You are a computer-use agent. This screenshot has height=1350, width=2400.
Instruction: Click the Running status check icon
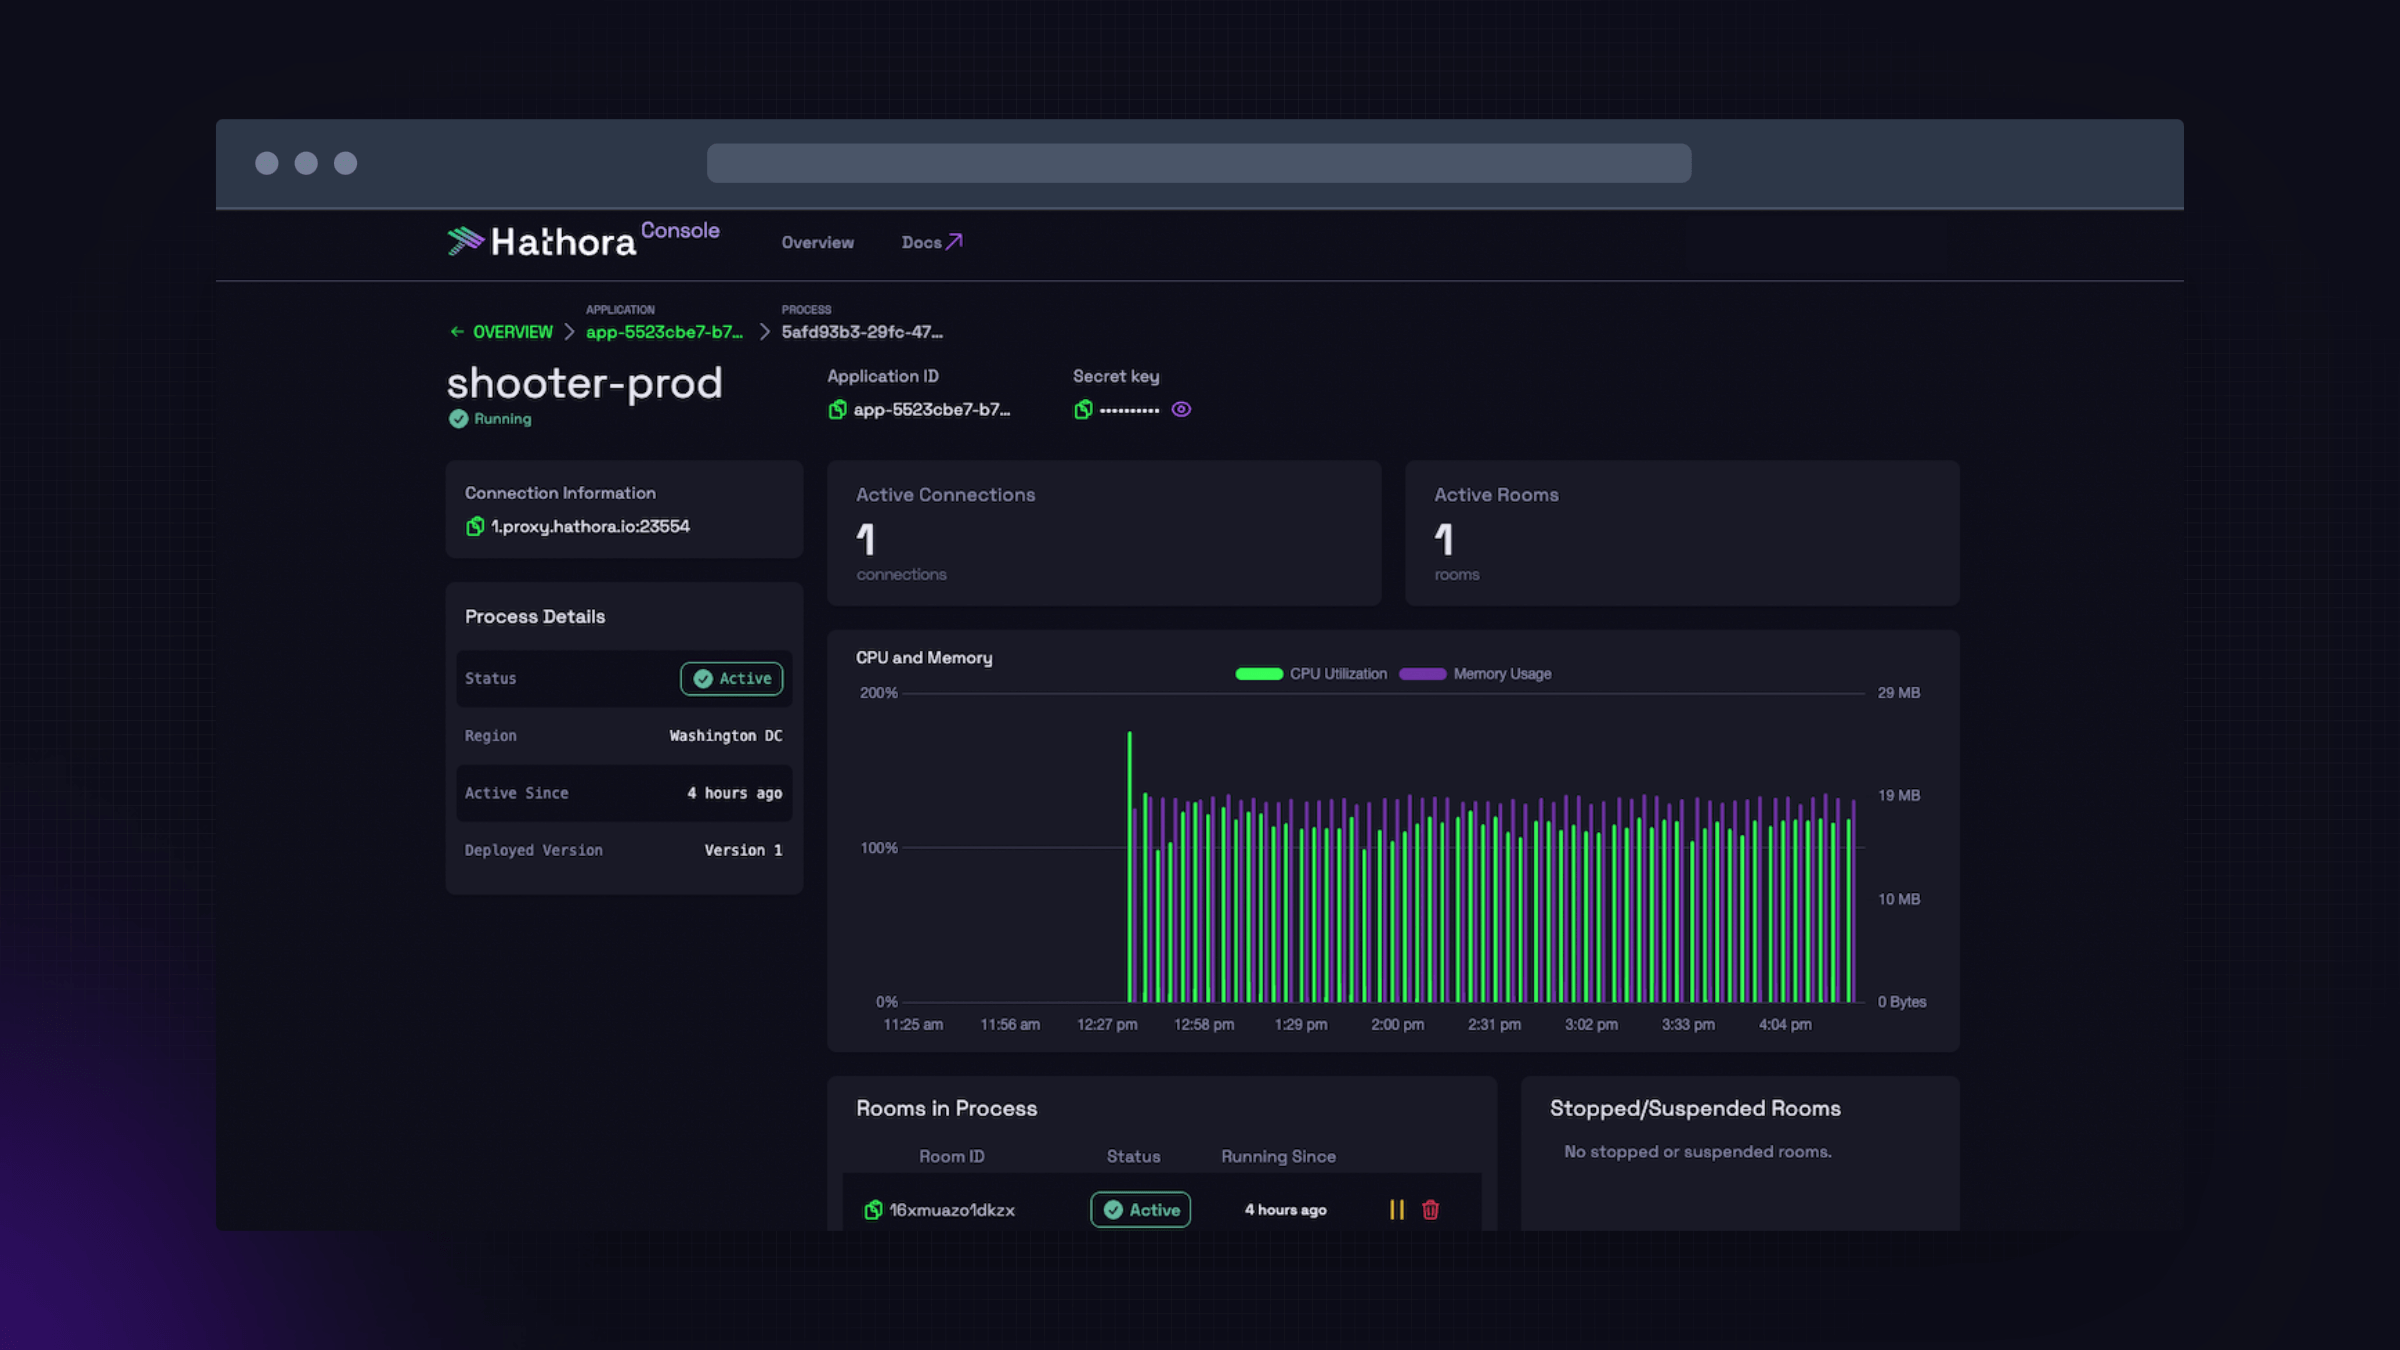pyautogui.click(x=458, y=419)
